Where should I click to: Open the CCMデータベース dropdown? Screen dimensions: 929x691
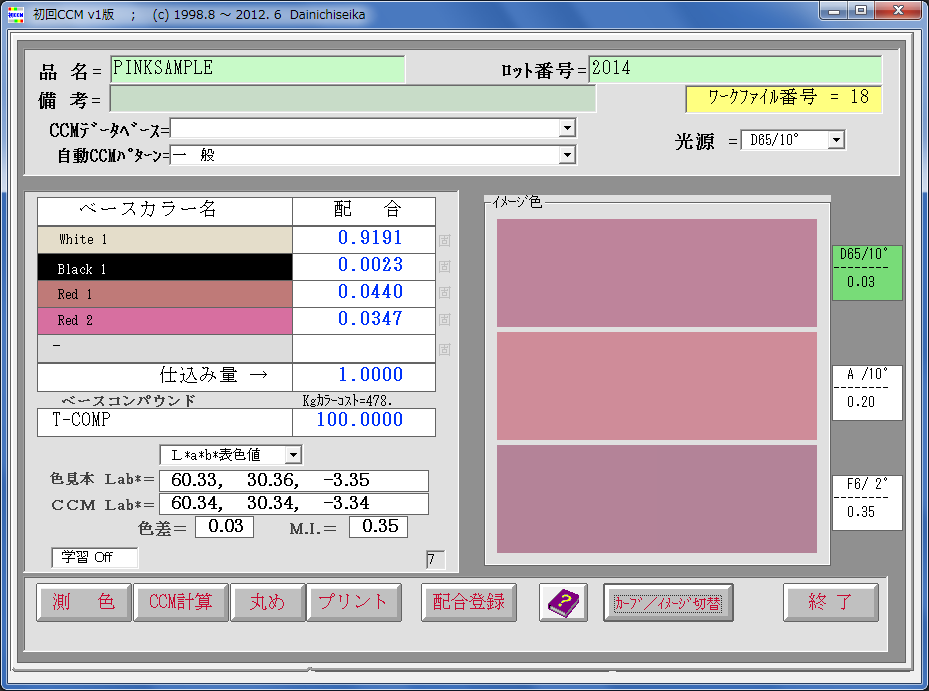point(567,128)
